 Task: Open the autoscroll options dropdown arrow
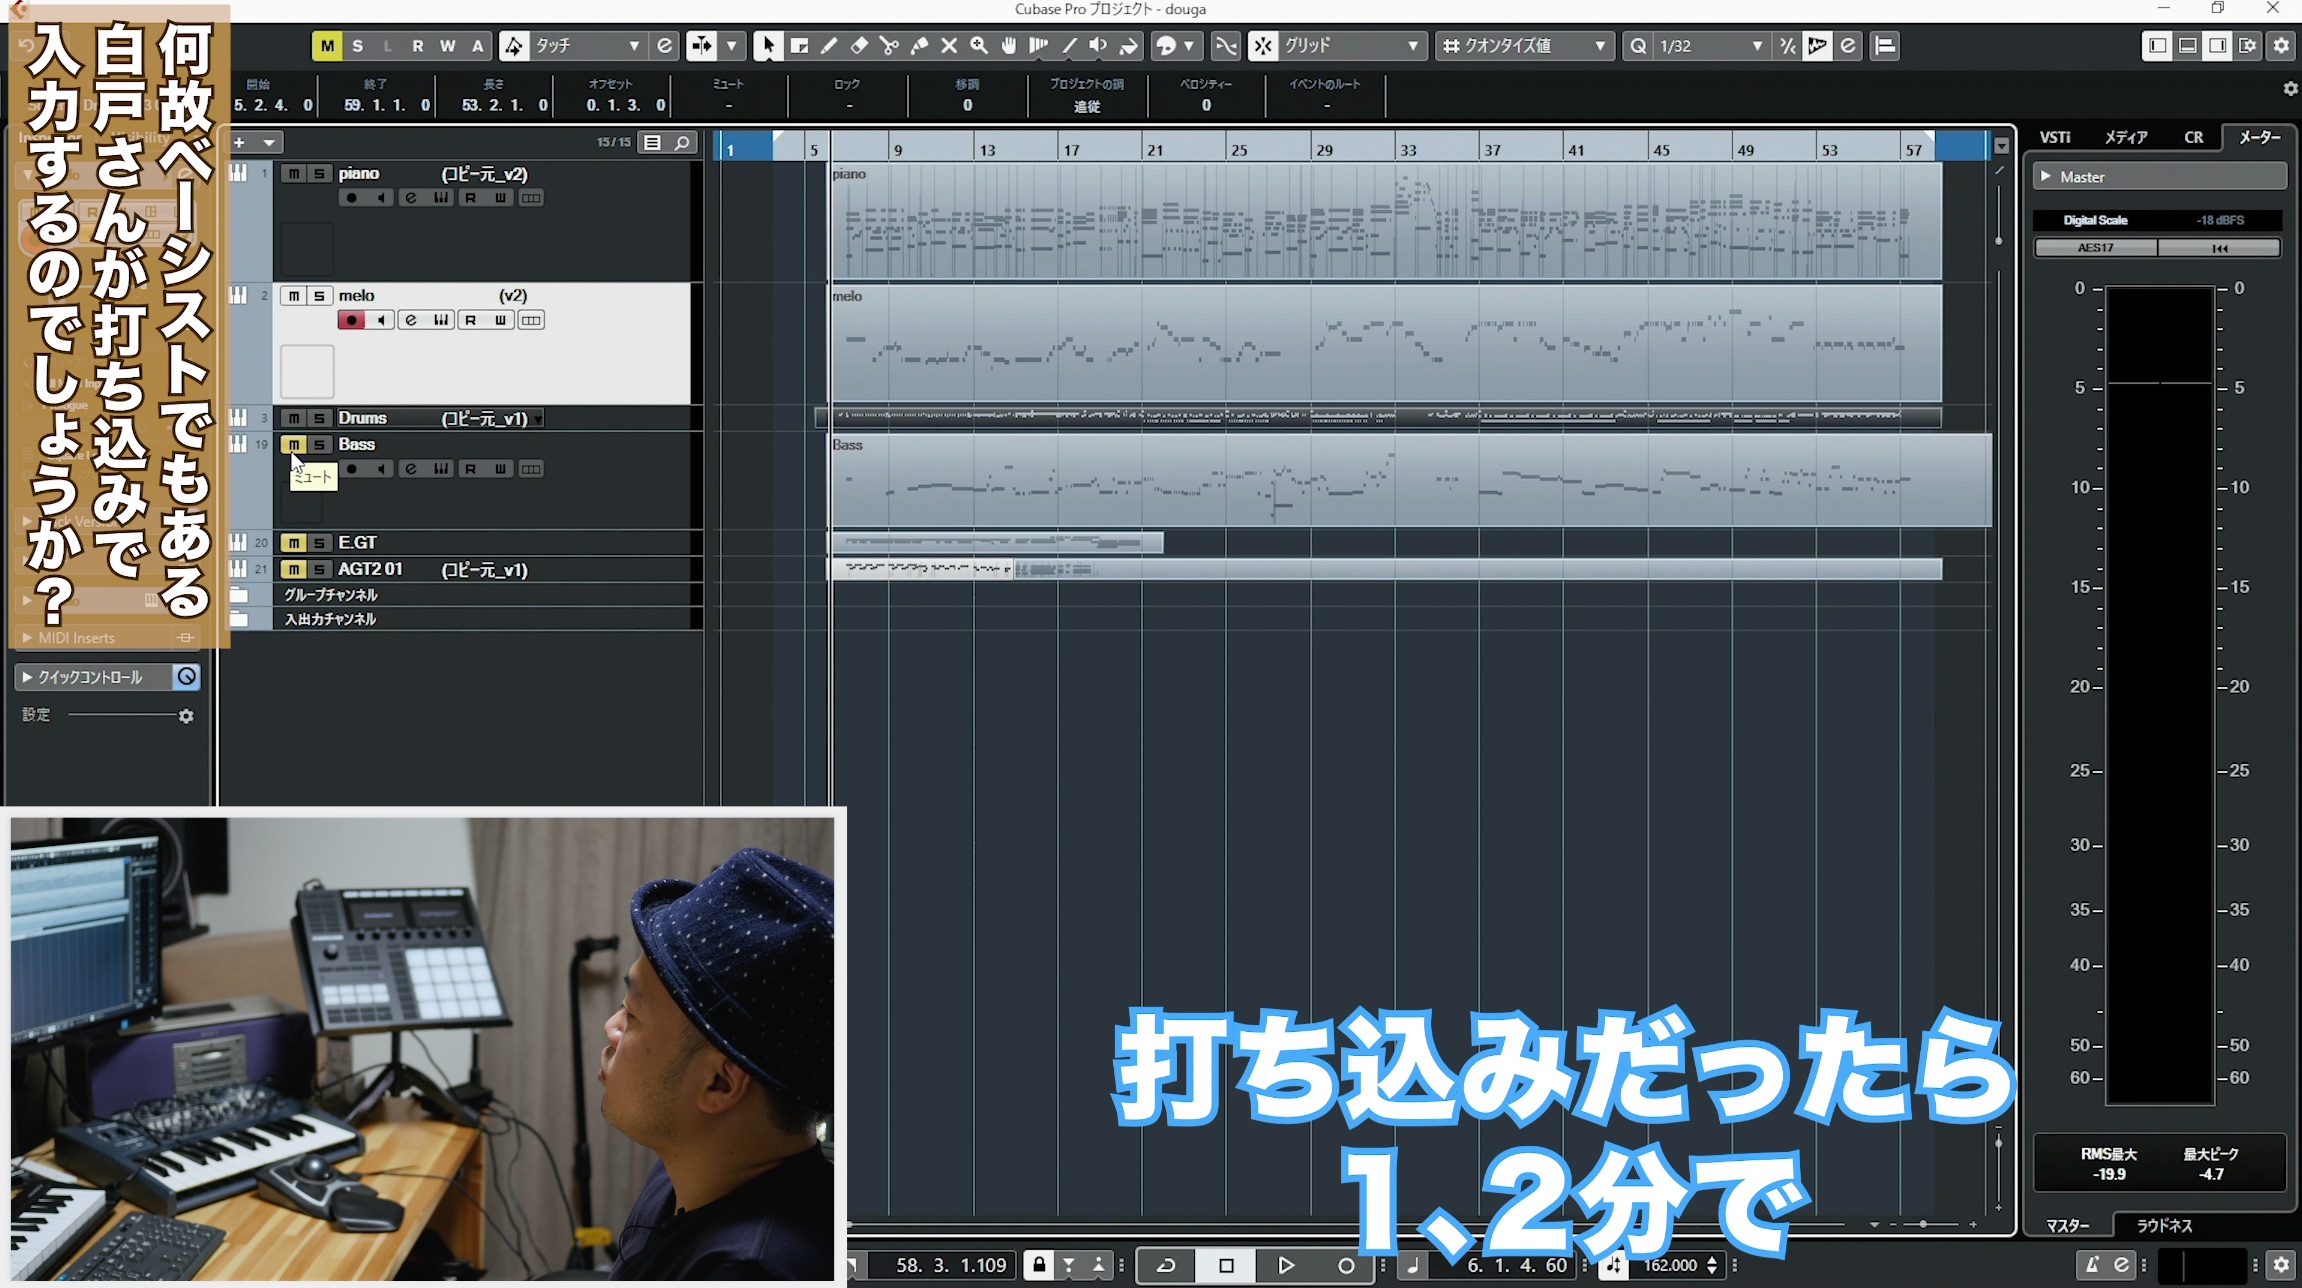(x=732, y=46)
